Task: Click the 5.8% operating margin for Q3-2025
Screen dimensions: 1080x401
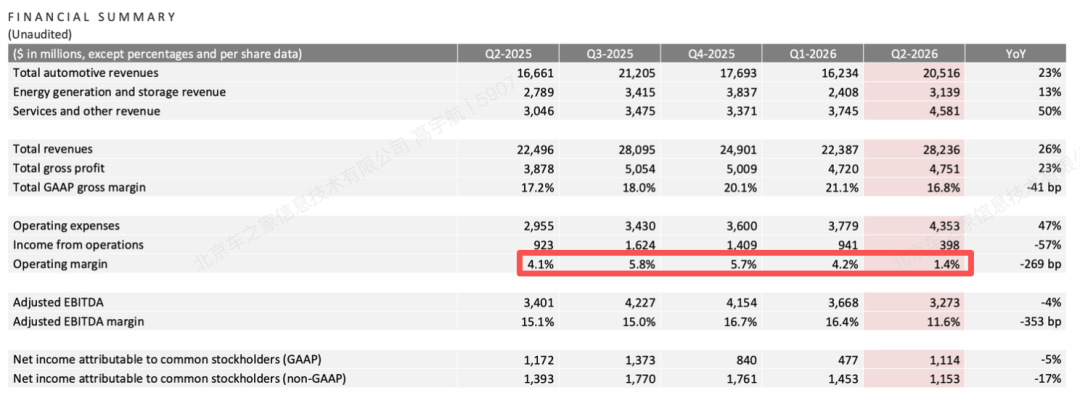Action: (643, 264)
